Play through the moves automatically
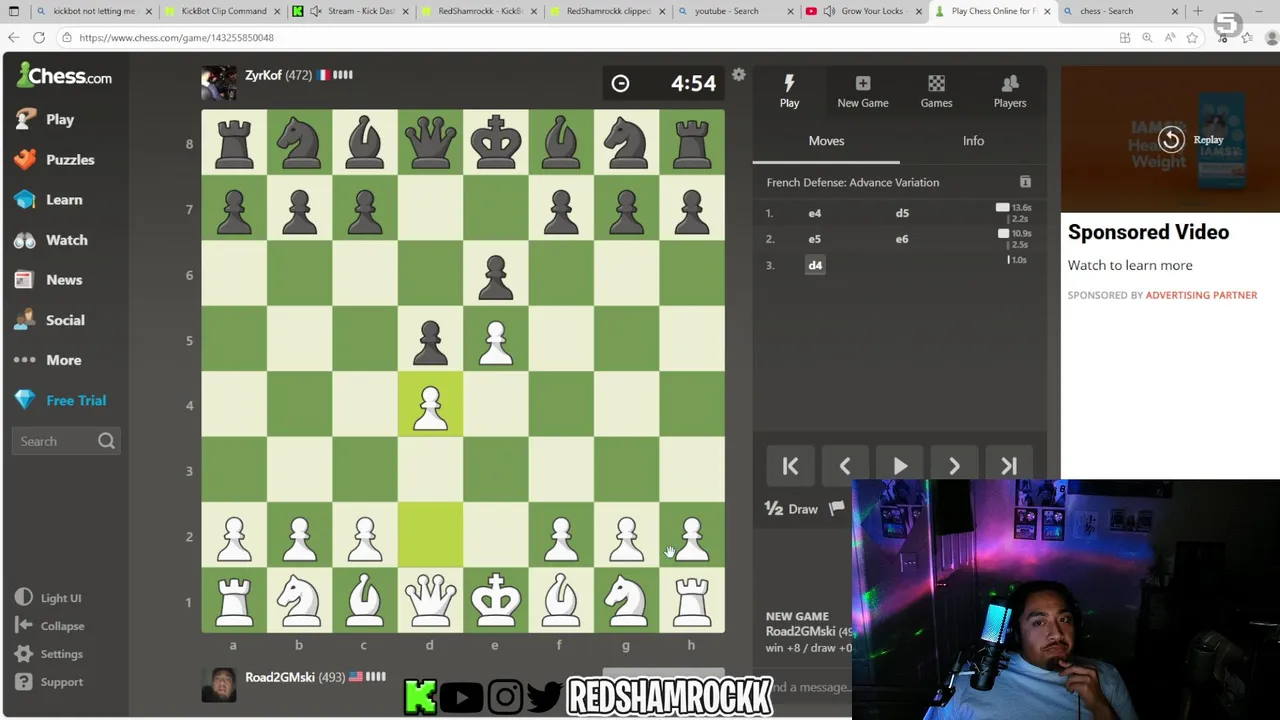Image resolution: width=1280 pixels, height=720 pixels. 899,466
